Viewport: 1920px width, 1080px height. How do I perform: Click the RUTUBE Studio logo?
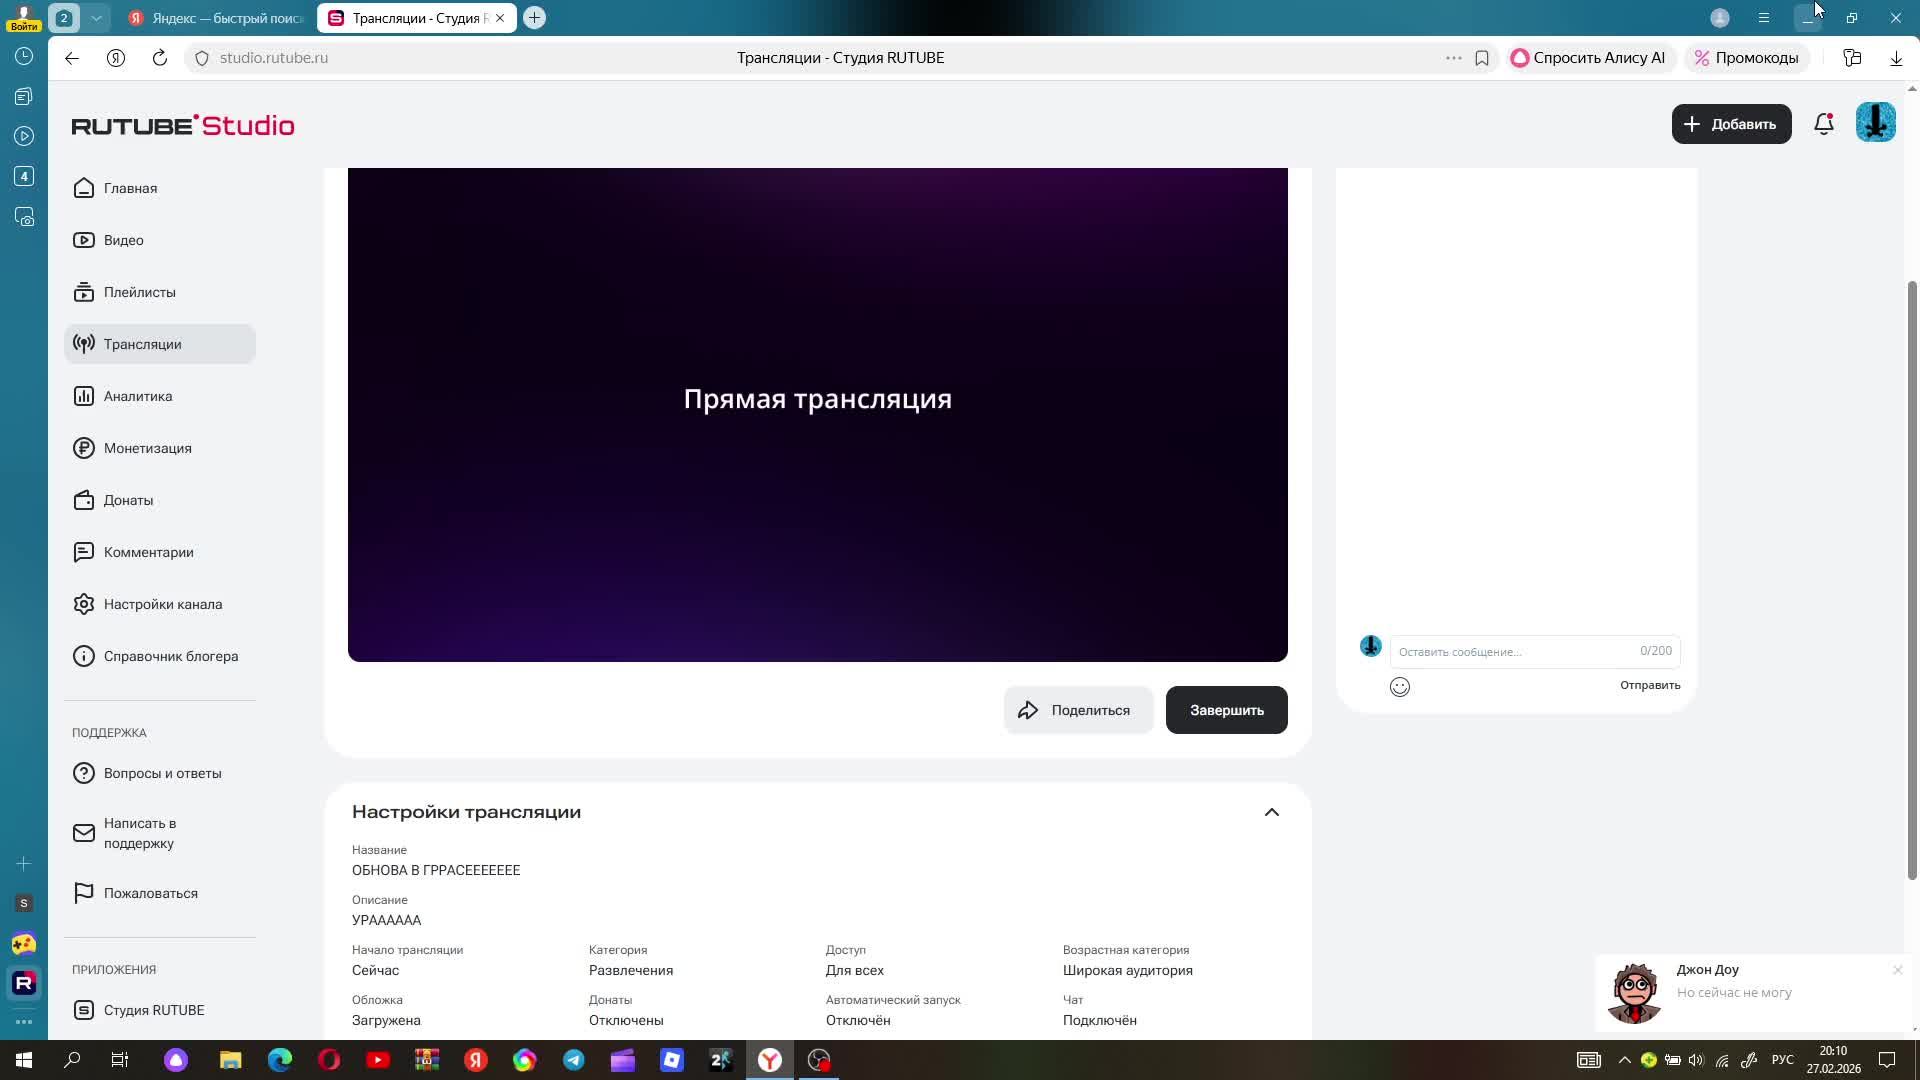[183, 124]
